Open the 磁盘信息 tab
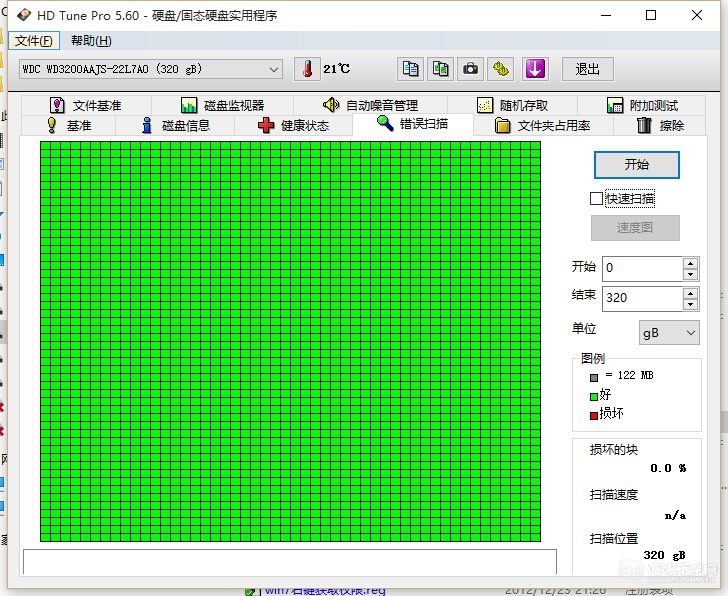728x596 pixels. click(x=176, y=125)
